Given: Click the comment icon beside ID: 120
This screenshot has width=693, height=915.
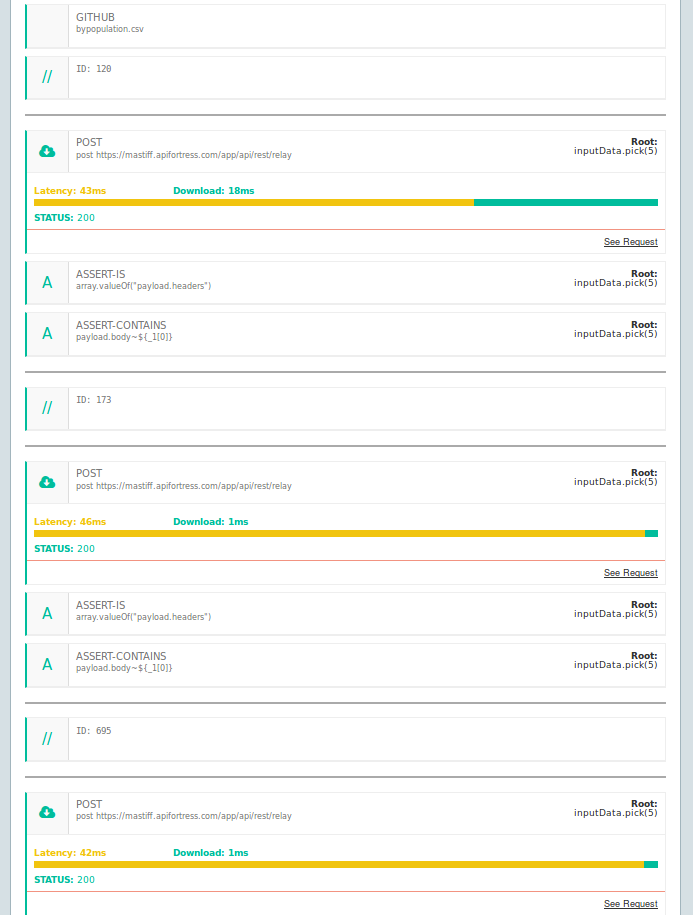Looking at the screenshot, I should point(47,77).
